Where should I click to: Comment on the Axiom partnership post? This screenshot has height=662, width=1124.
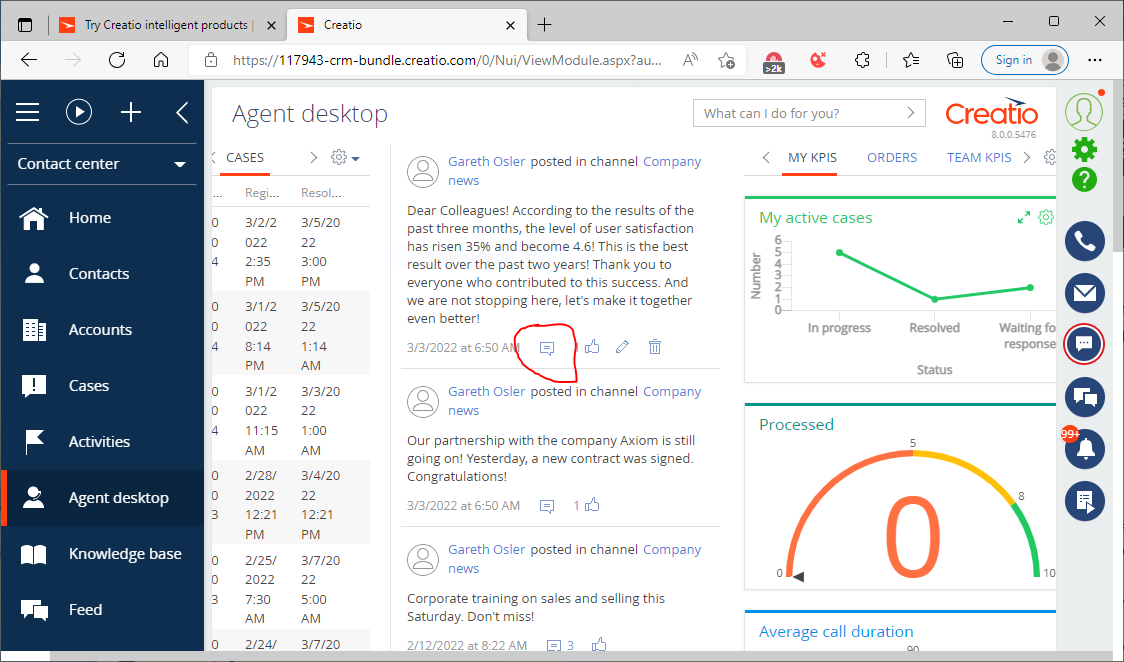(546, 507)
